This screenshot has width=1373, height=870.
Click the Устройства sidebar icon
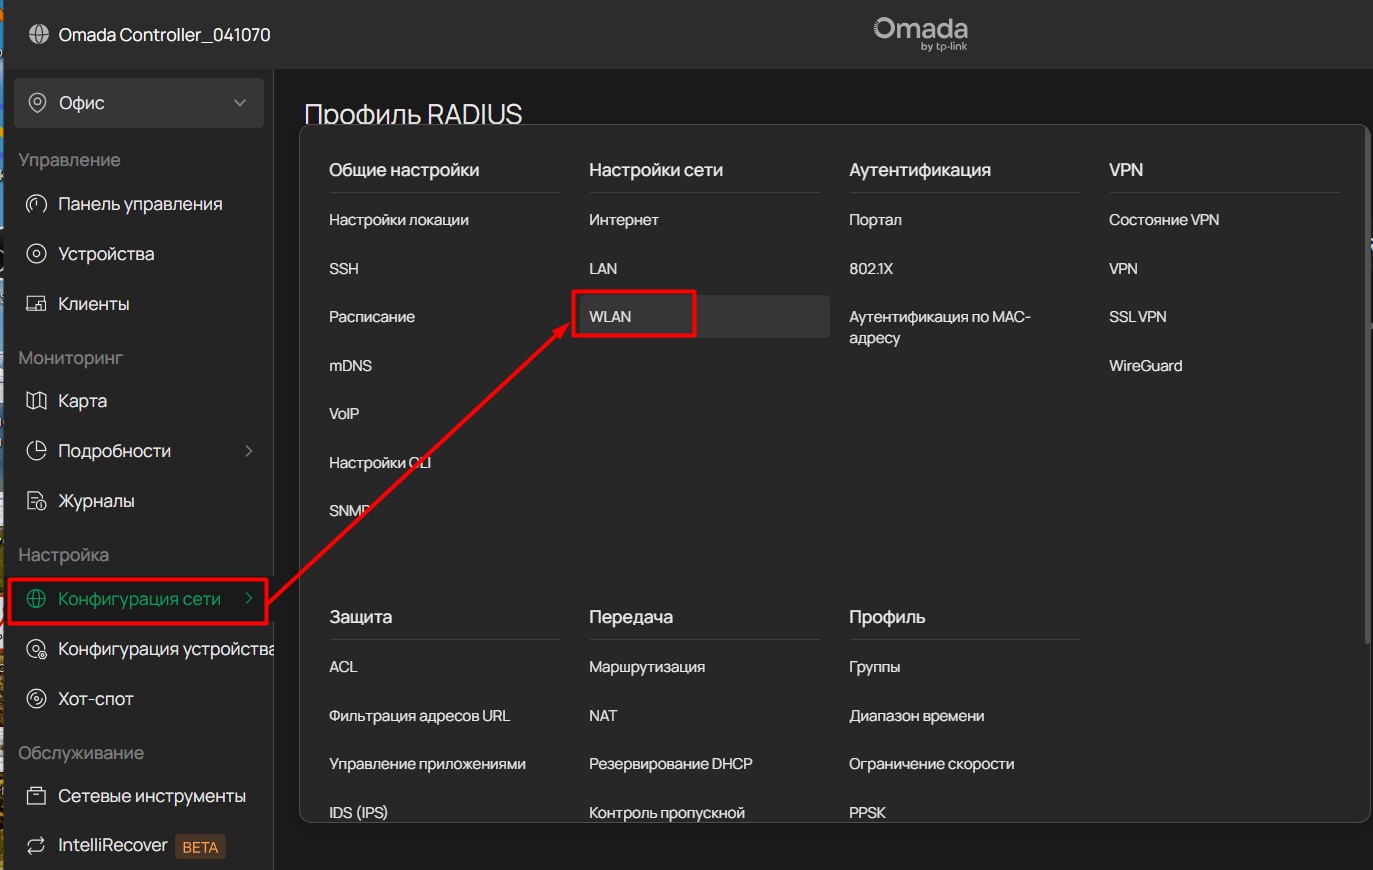tap(37, 254)
